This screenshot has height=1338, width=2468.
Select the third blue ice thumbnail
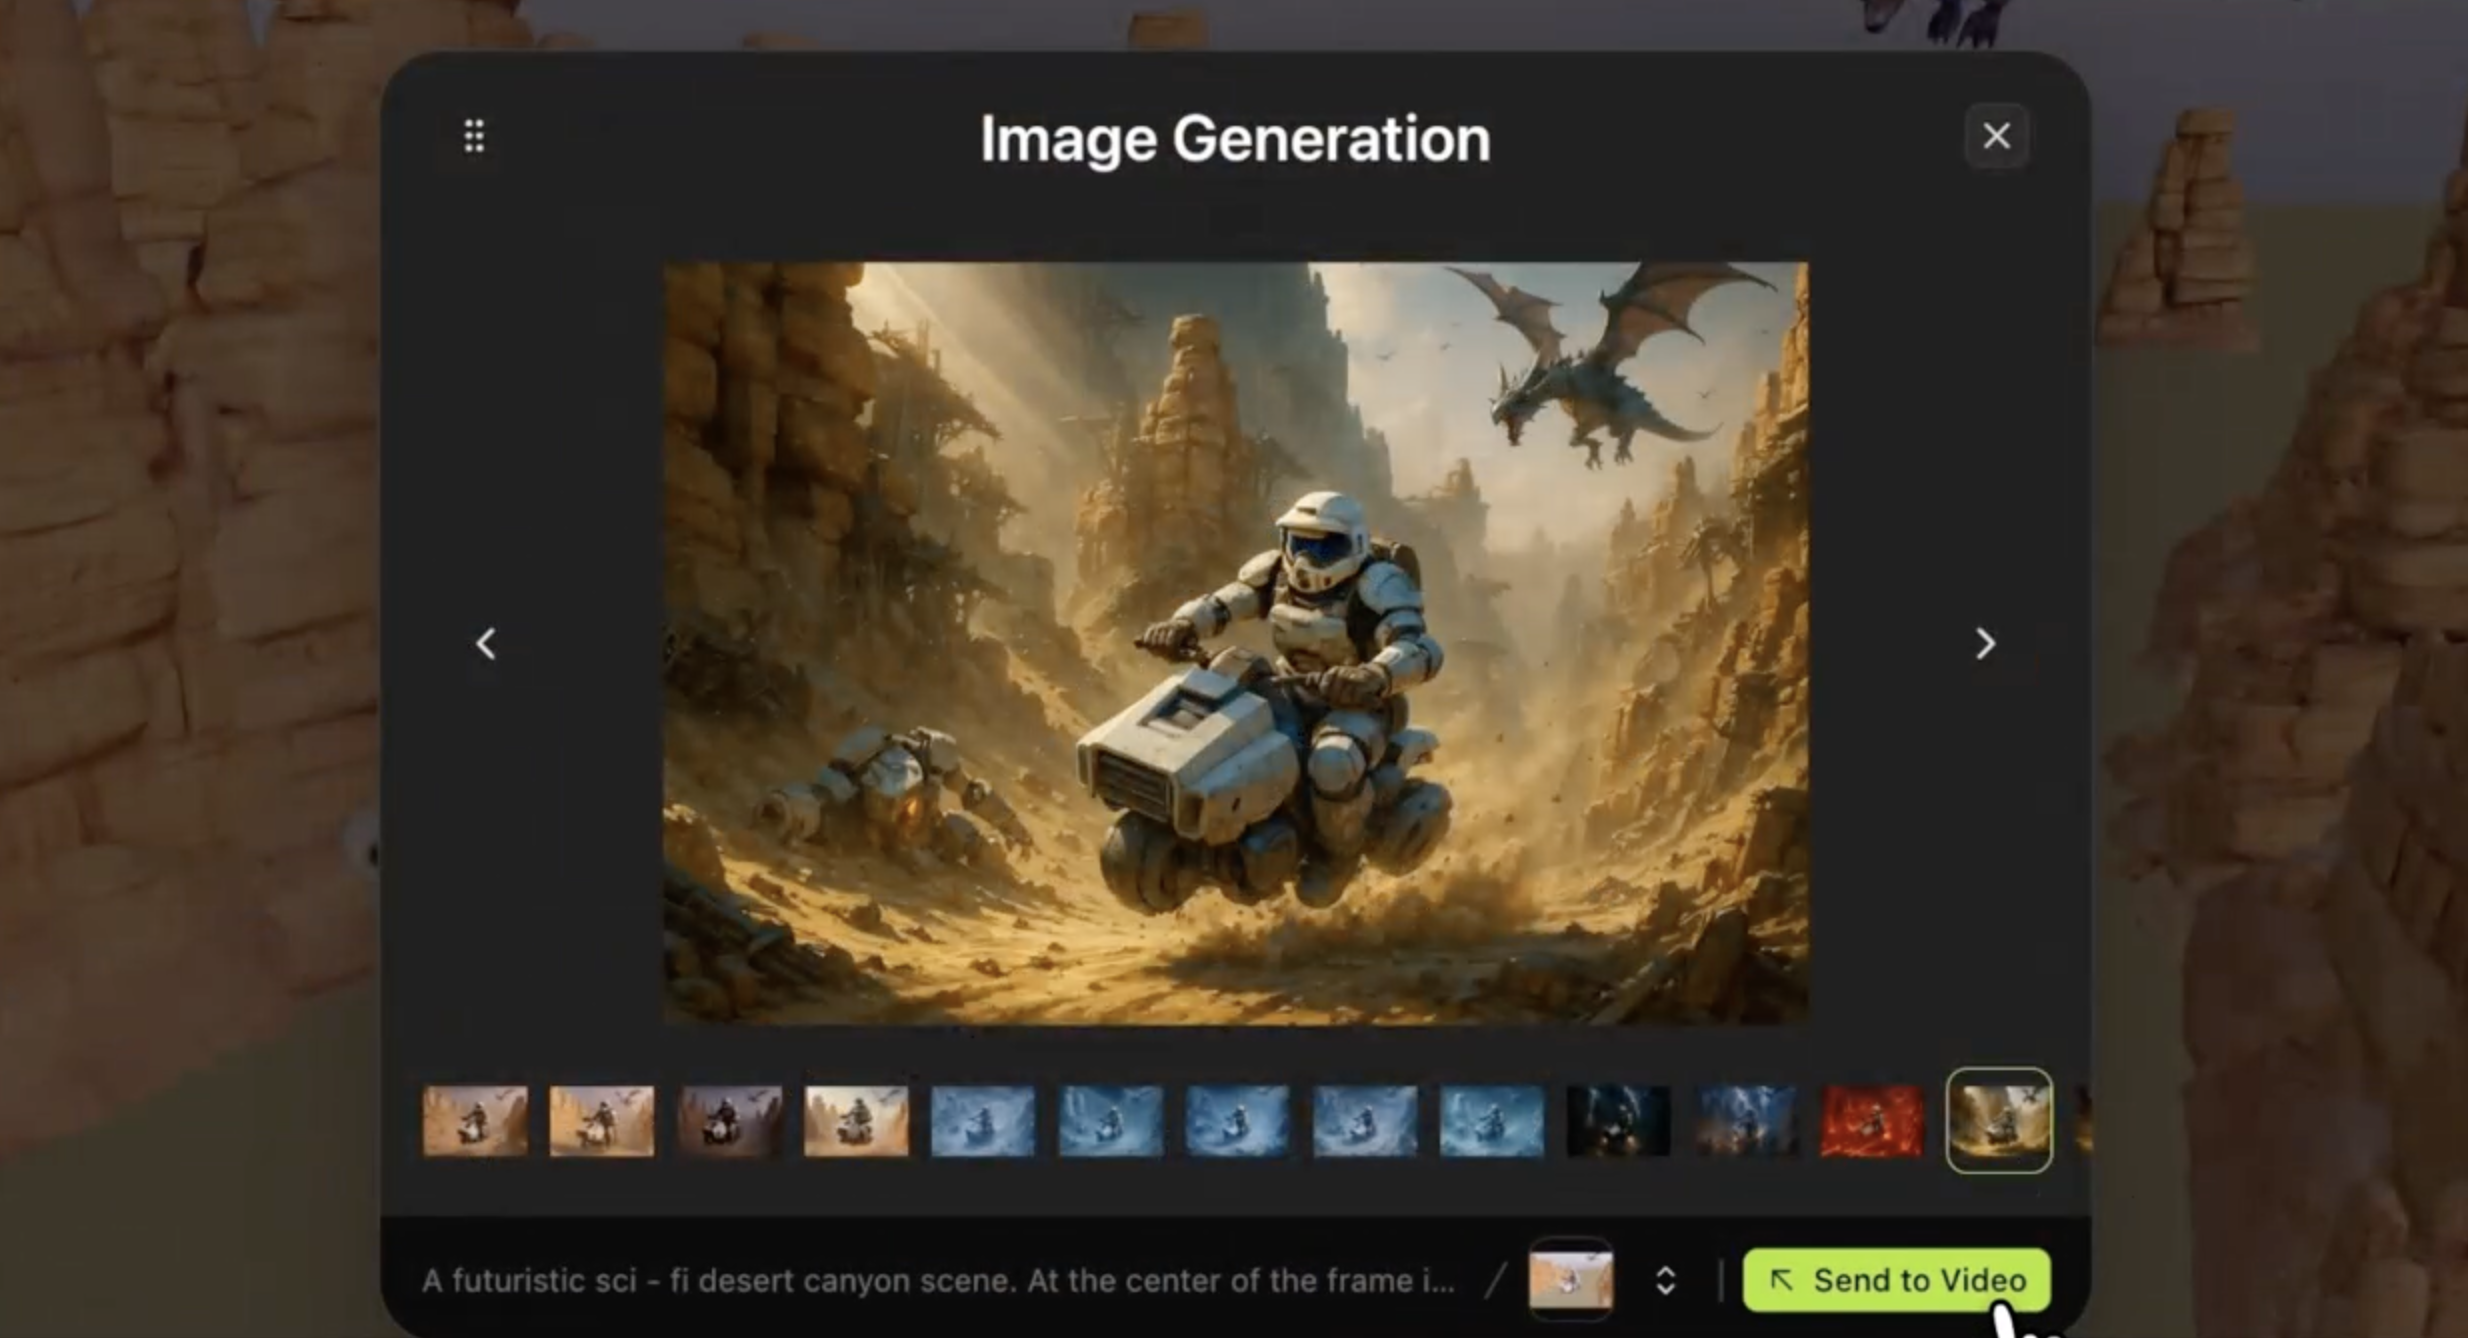coord(1237,1120)
